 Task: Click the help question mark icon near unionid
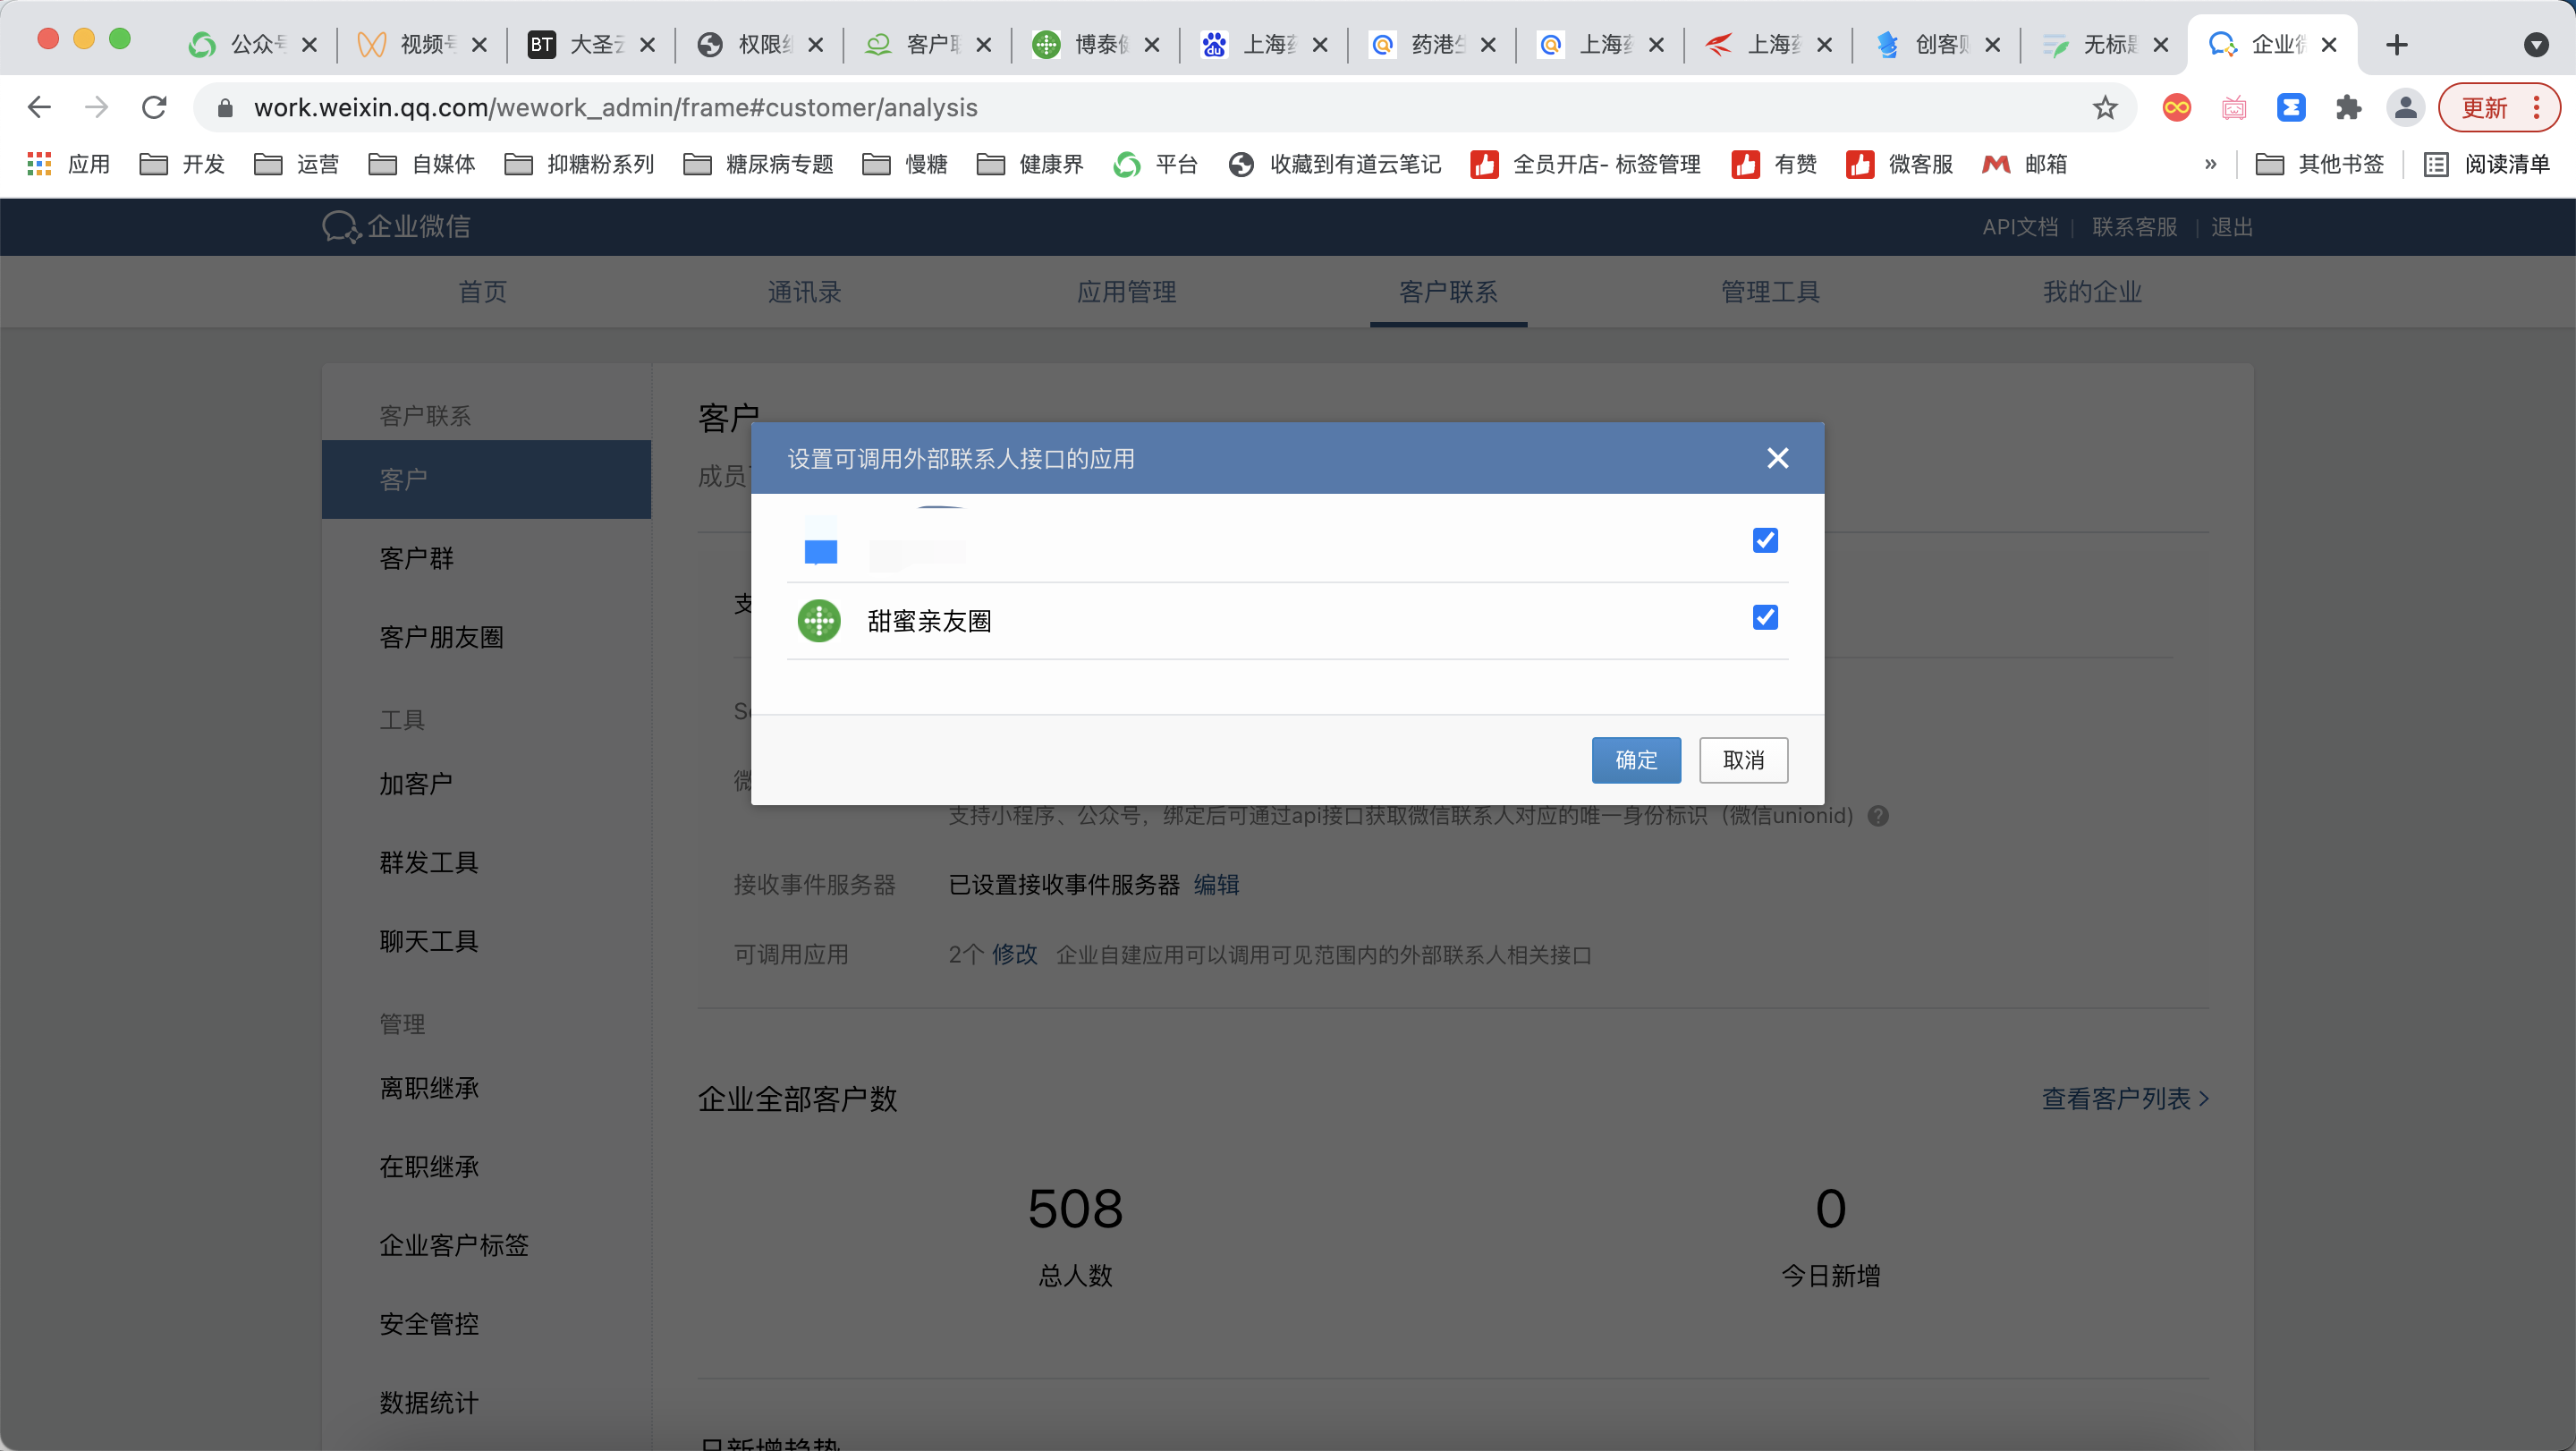[1878, 816]
